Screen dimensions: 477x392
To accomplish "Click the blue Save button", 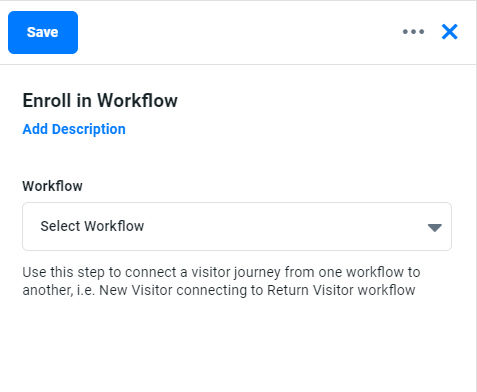I will [43, 32].
